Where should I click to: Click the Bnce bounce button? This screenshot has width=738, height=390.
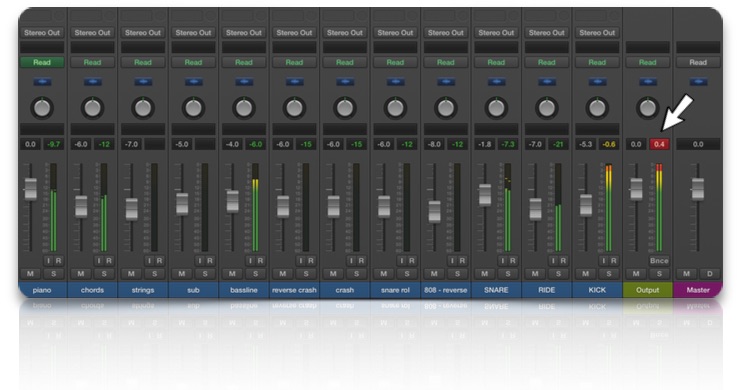(659, 261)
